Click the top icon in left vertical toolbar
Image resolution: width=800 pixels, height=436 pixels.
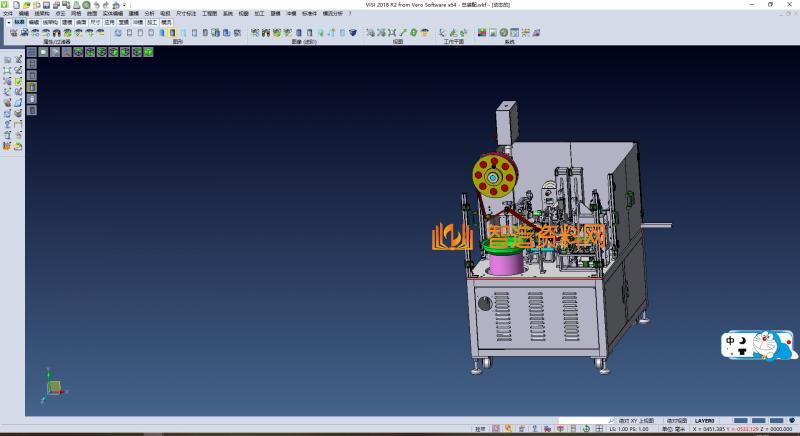click(8, 60)
